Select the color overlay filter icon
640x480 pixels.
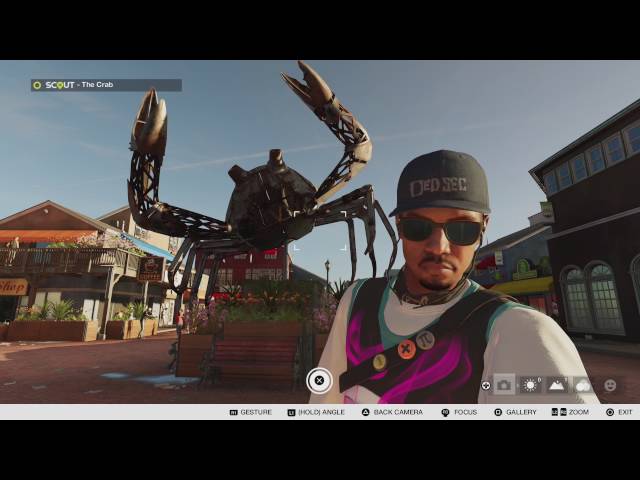pyautogui.click(x=583, y=385)
